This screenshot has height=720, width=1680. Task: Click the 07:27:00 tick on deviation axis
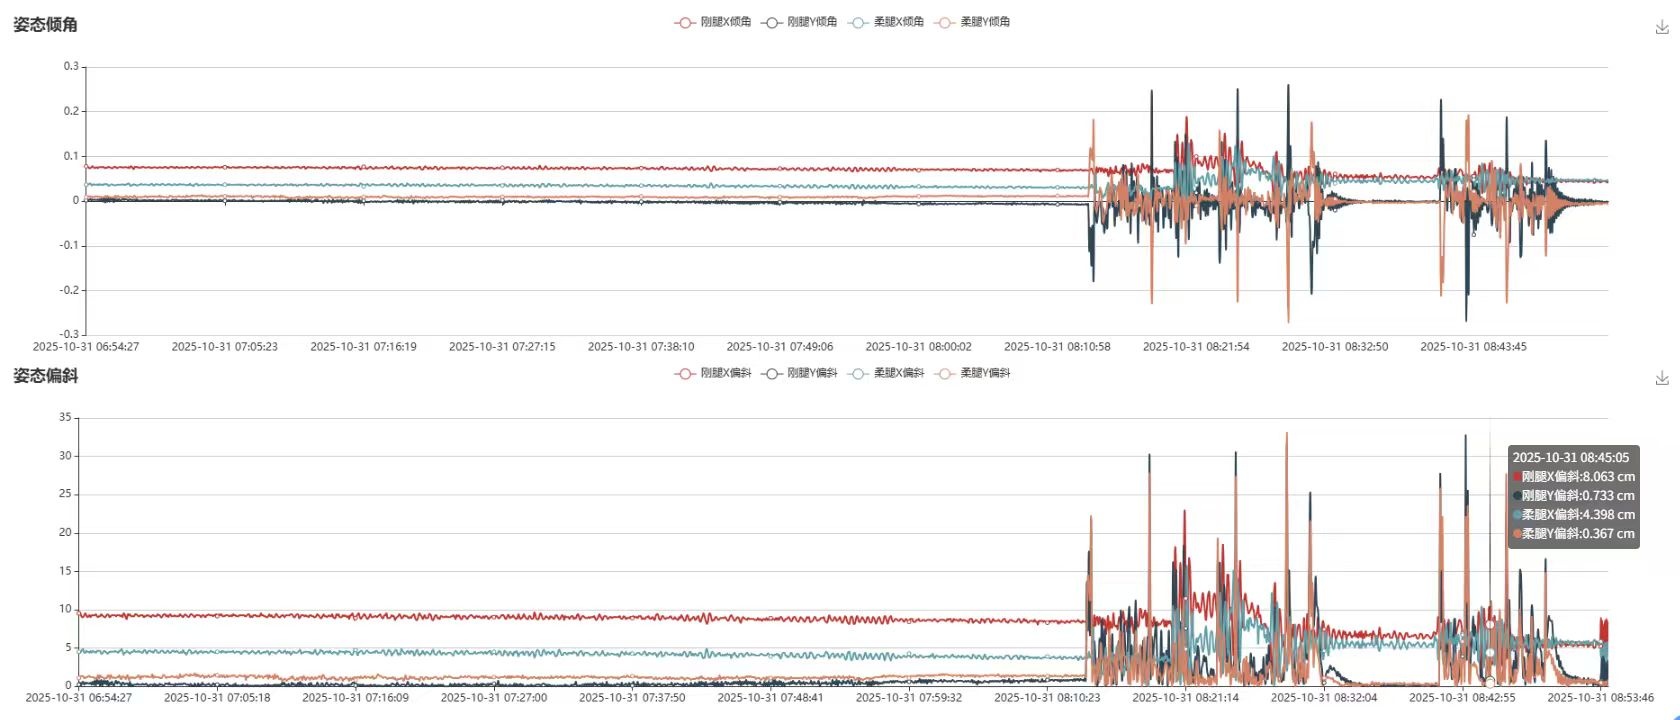pos(494,698)
